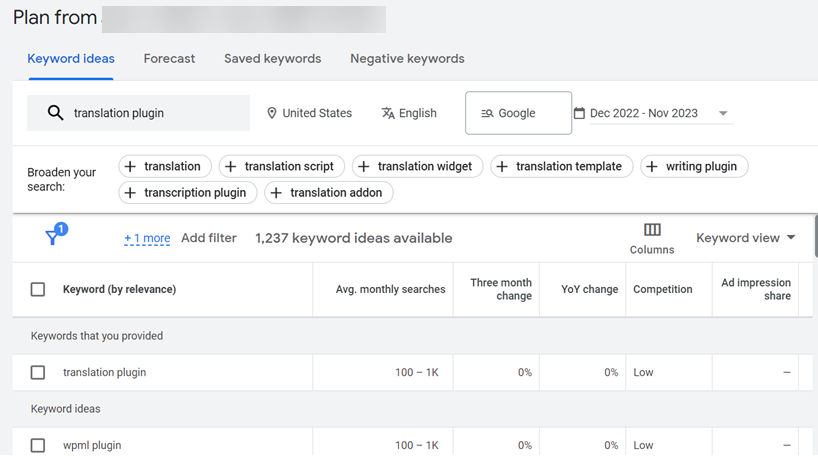Open the Columns icon
Screen dimensions: 818x456
652,230
